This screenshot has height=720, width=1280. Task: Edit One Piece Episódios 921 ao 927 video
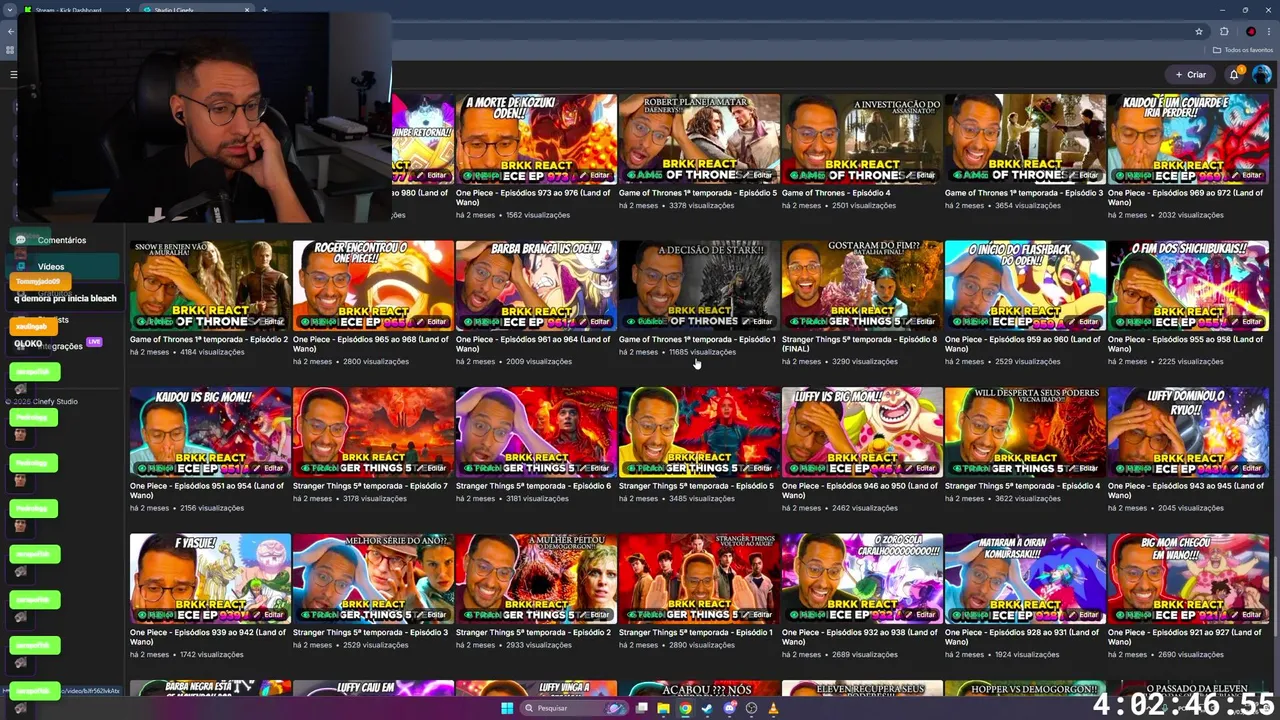point(1247,615)
